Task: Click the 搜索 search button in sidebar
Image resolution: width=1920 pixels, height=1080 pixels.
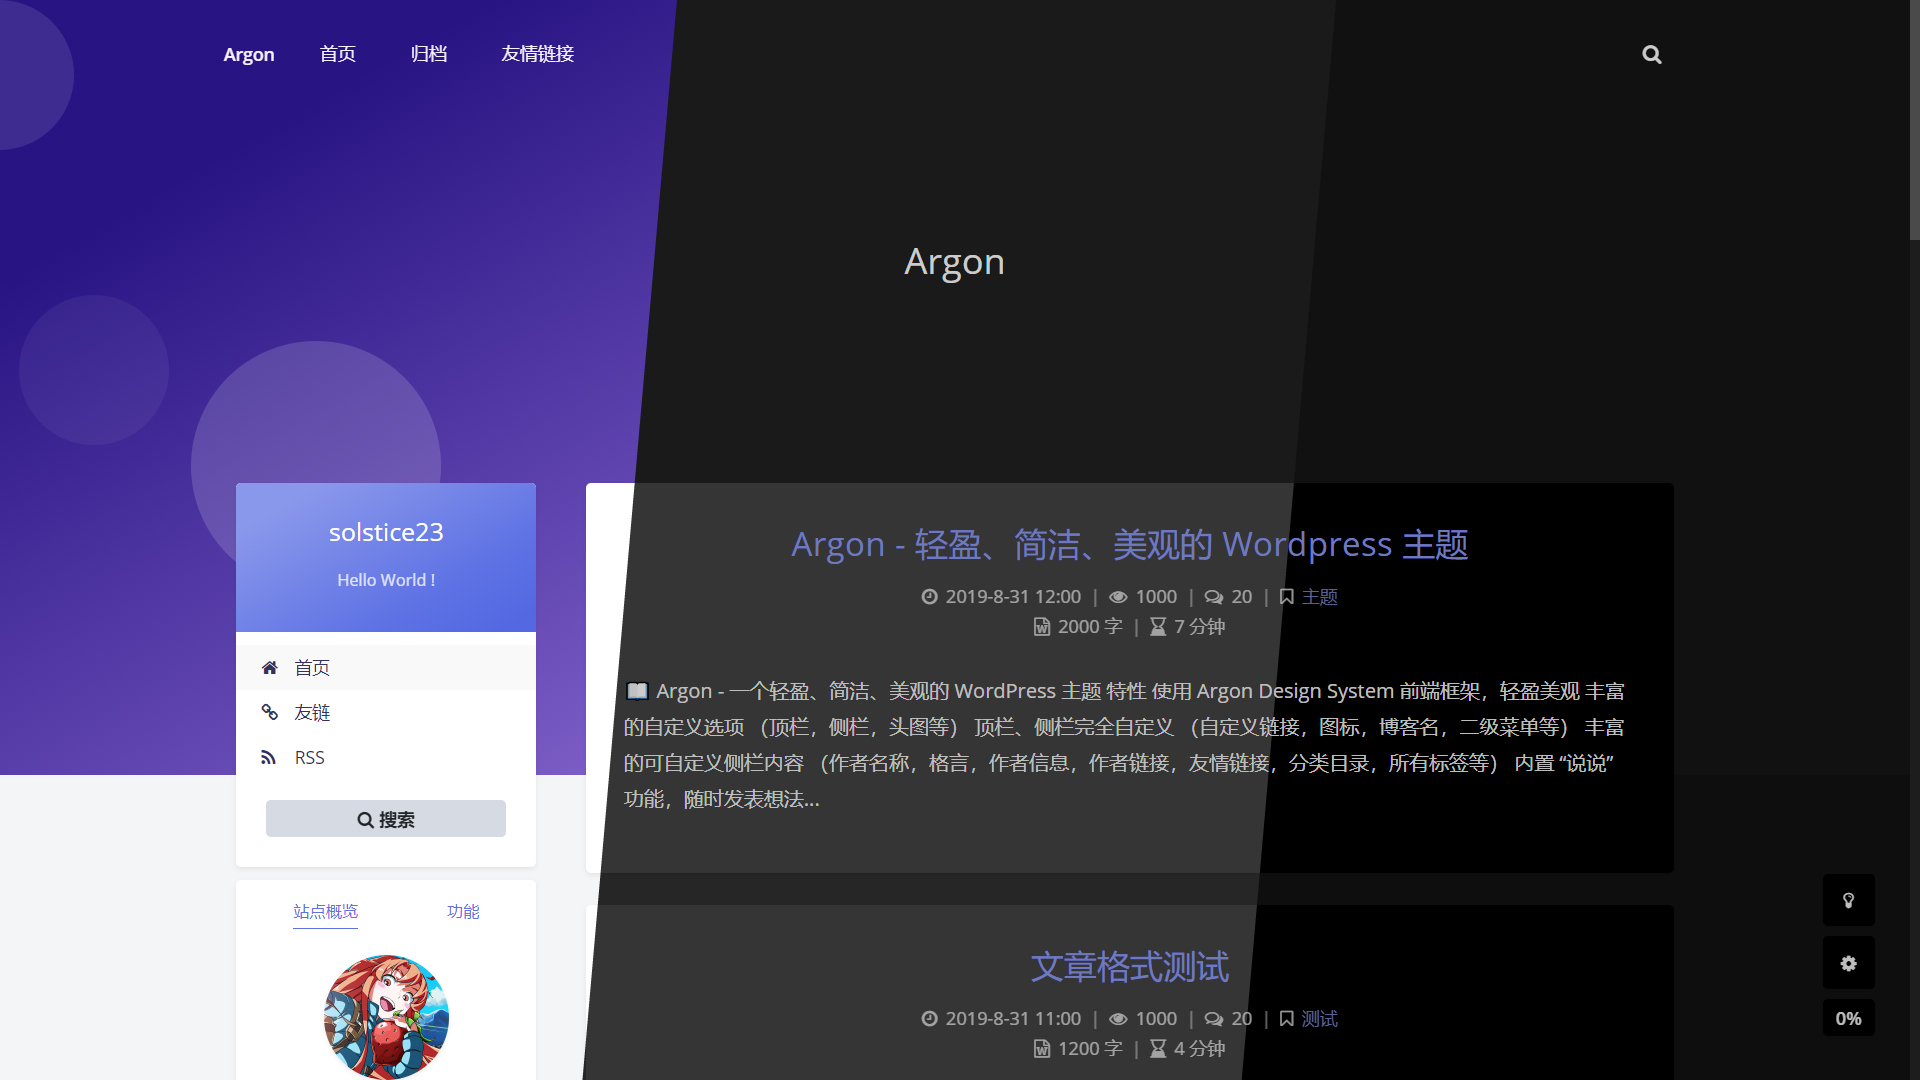Action: (x=385, y=818)
